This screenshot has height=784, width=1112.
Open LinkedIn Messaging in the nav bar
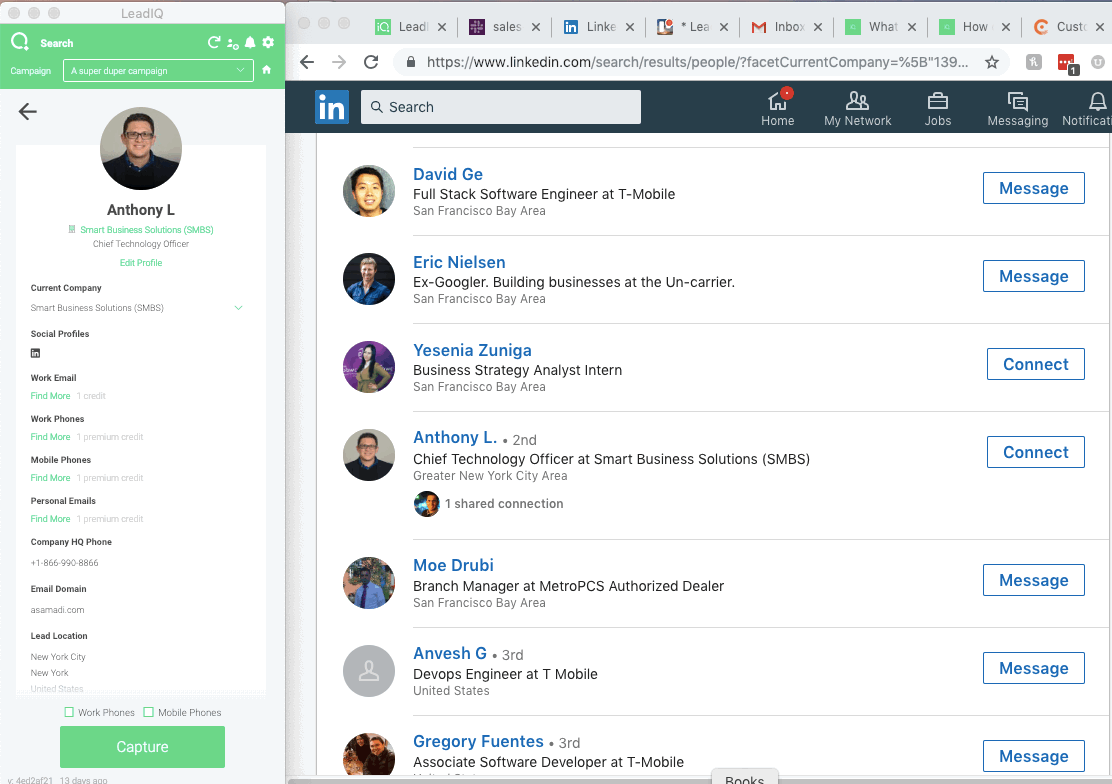click(1017, 108)
